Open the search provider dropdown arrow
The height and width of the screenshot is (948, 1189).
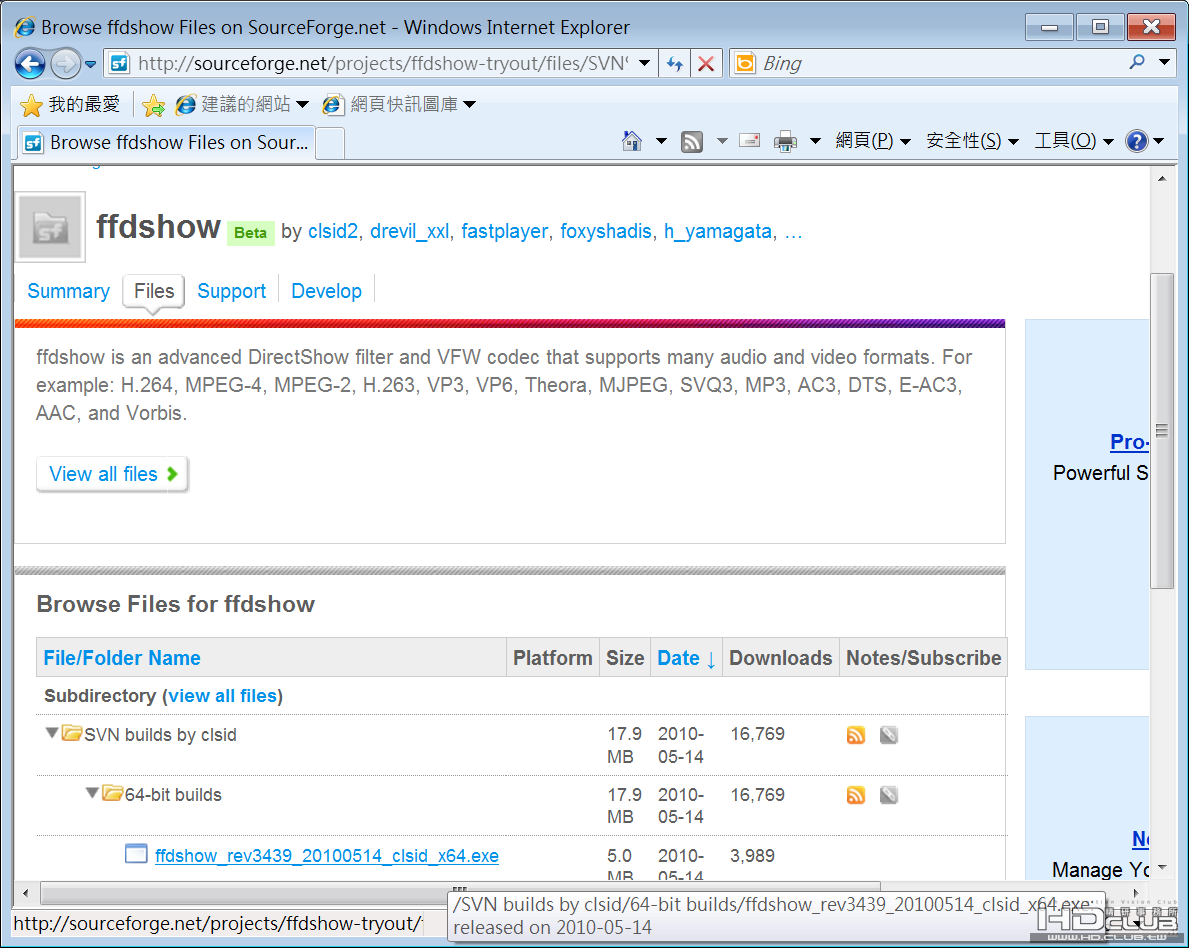(1164, 62)
